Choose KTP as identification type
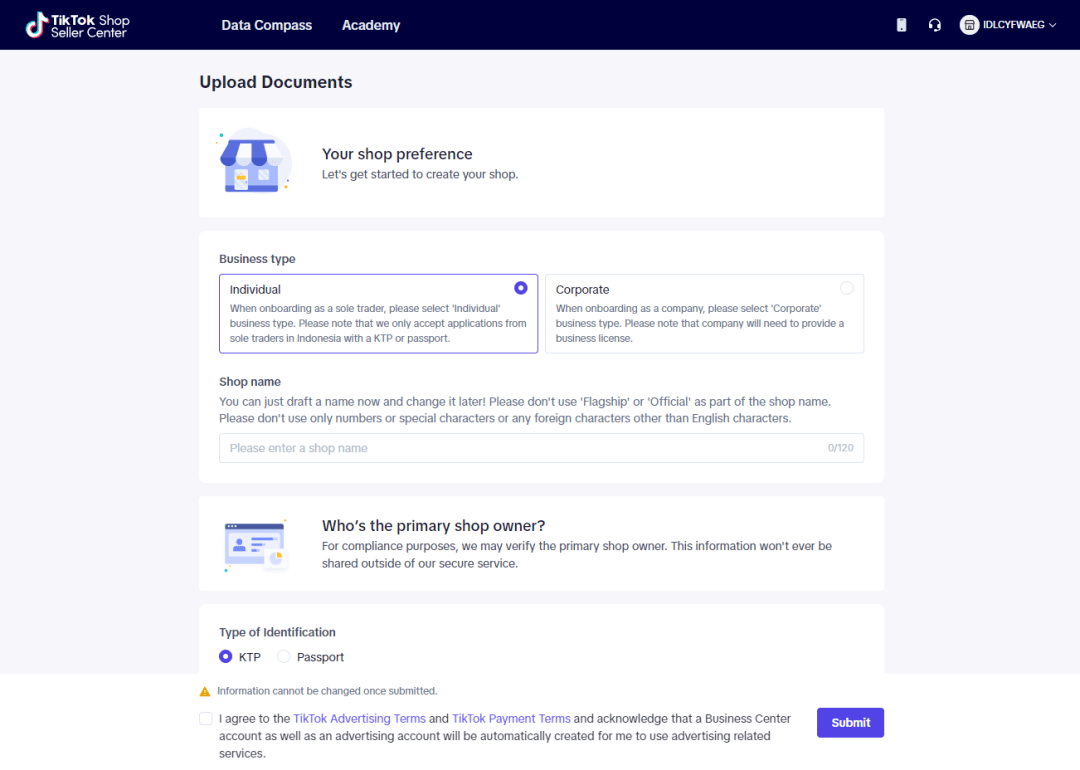This screenshot has height=770, width=1080. pos(226,657)
